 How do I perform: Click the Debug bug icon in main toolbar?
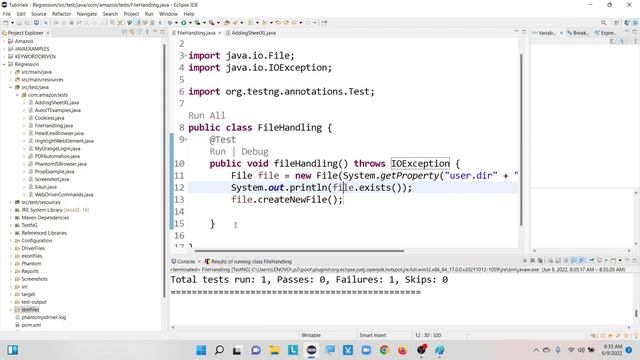click(x=170, y=23)
